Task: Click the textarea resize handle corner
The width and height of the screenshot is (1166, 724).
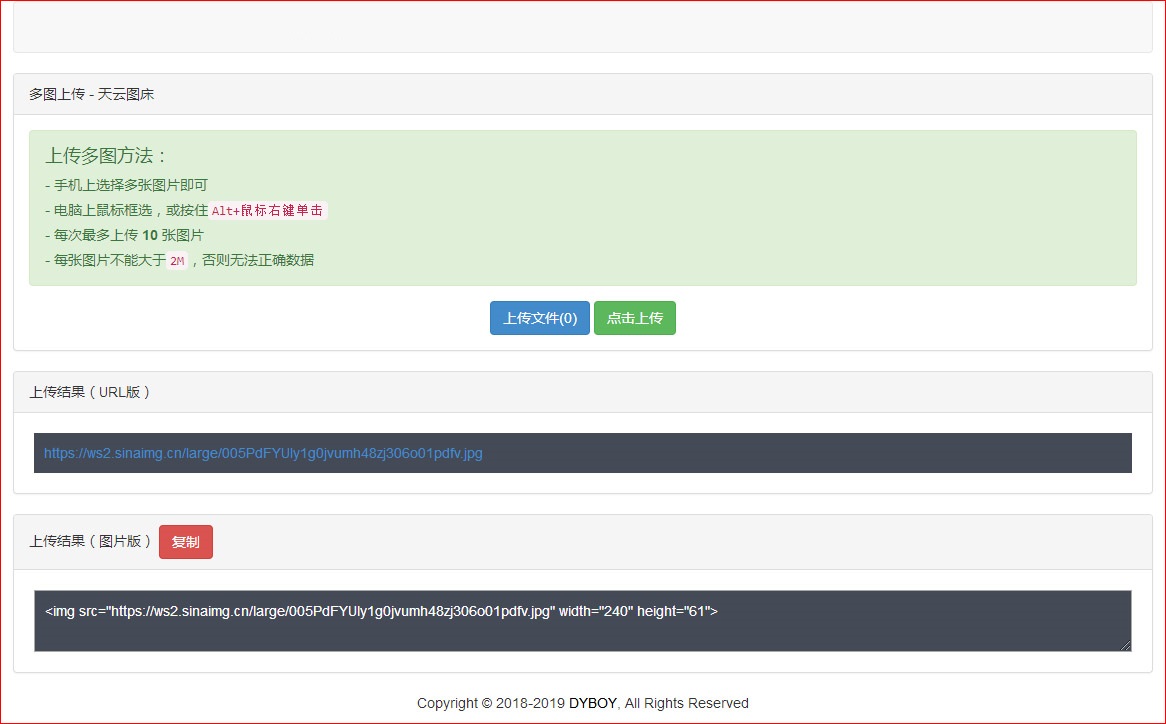Action: coord(1126,646)
